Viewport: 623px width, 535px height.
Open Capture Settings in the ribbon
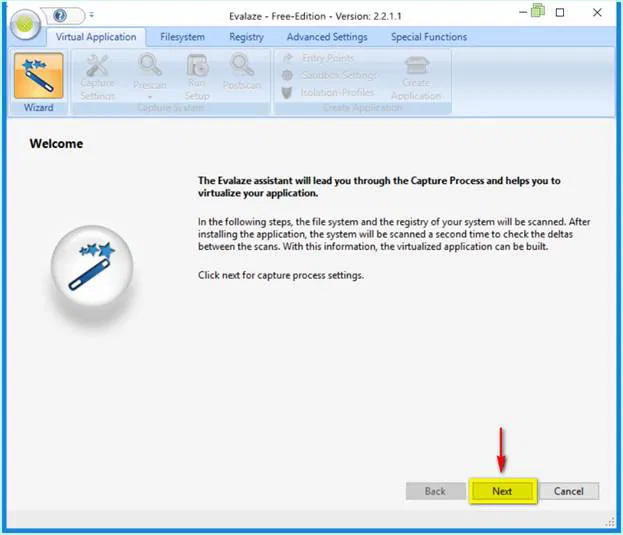pyautogui.click(x=97, y=77)
